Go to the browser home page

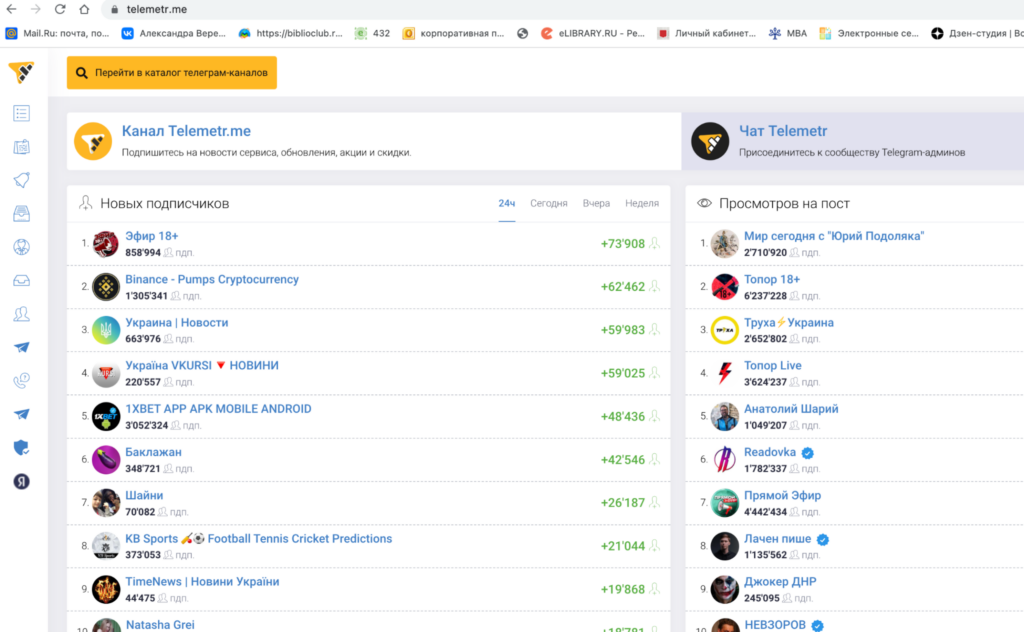click(x=84, y=9)
